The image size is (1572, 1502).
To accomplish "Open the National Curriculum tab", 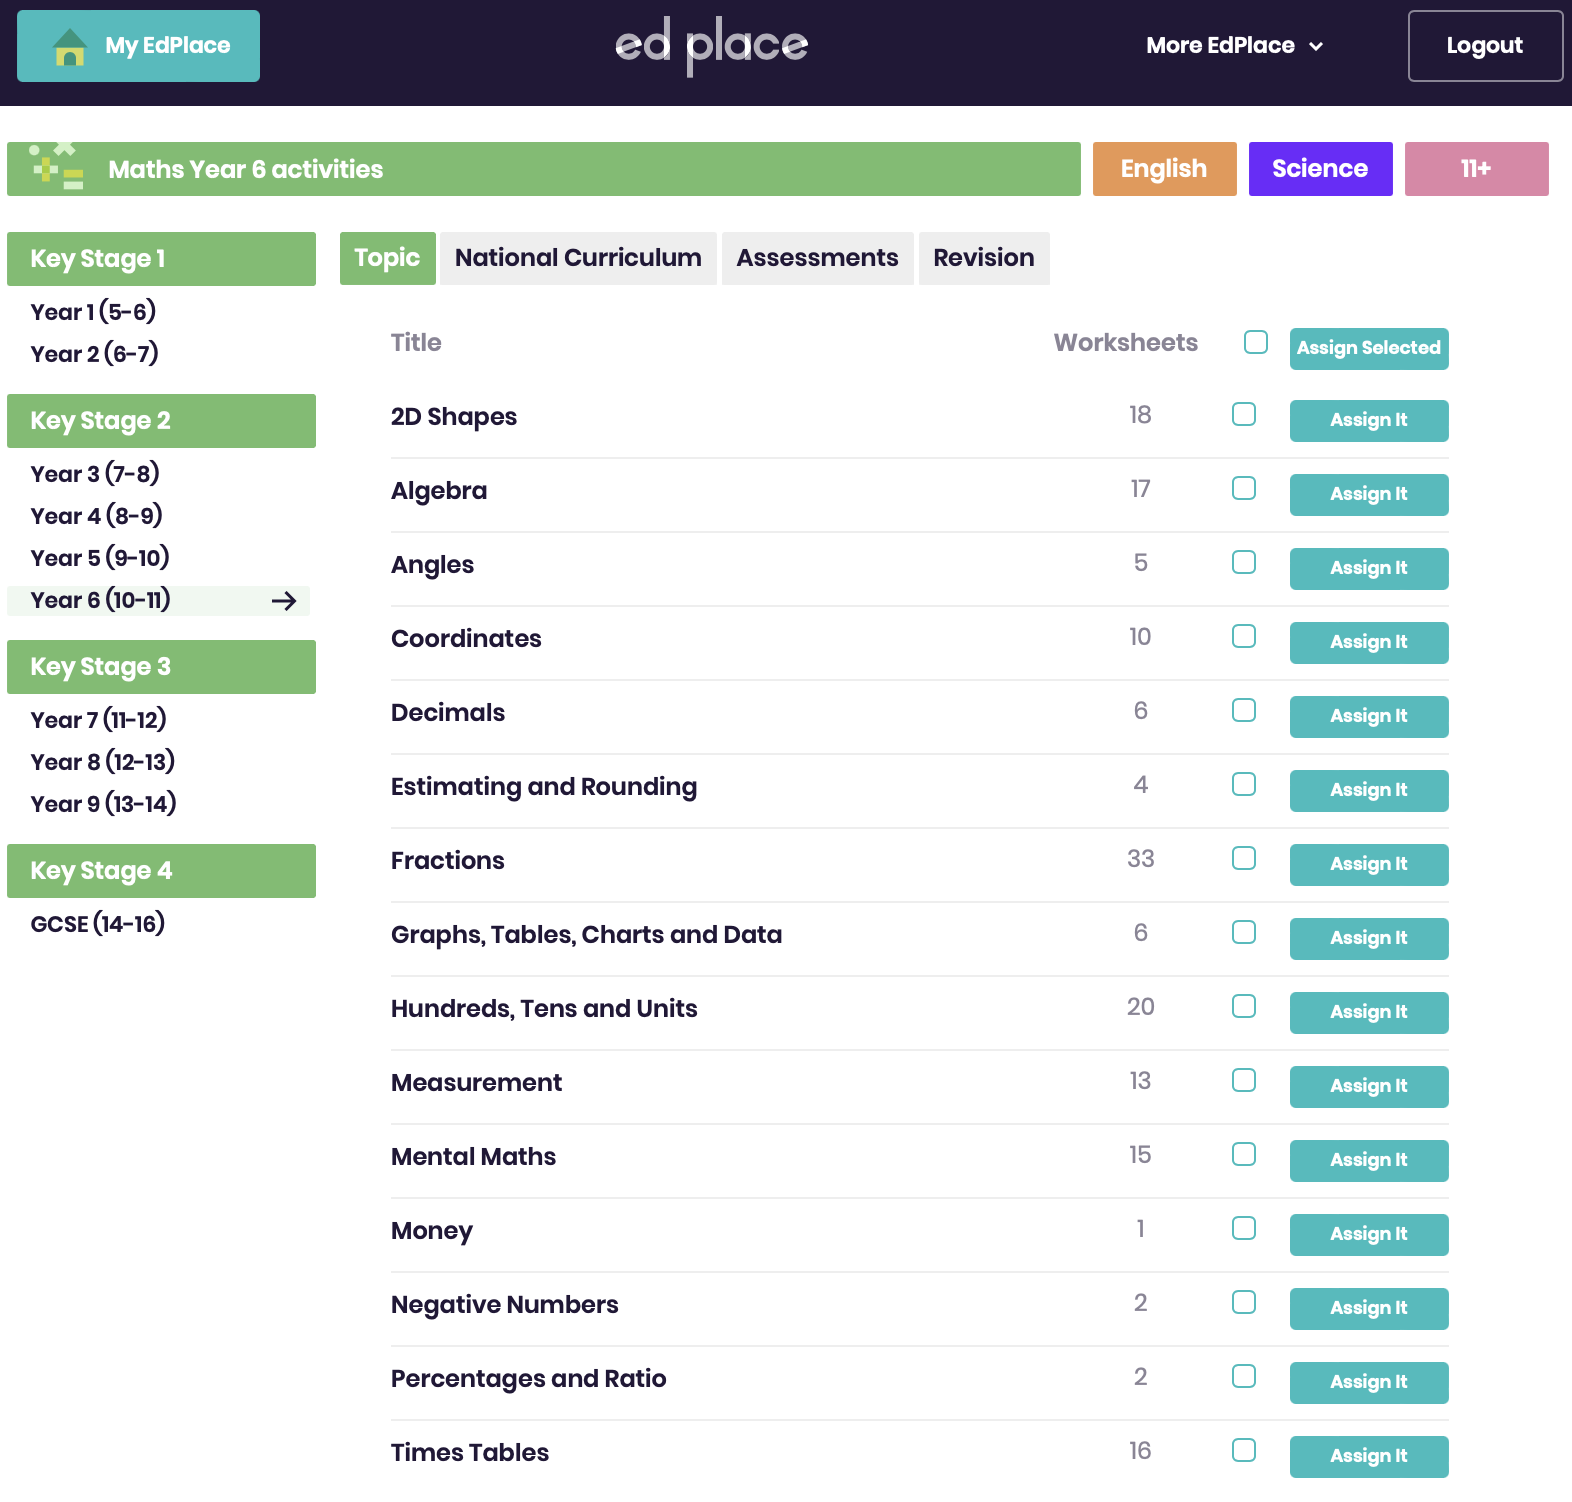I will coord(578,258).
